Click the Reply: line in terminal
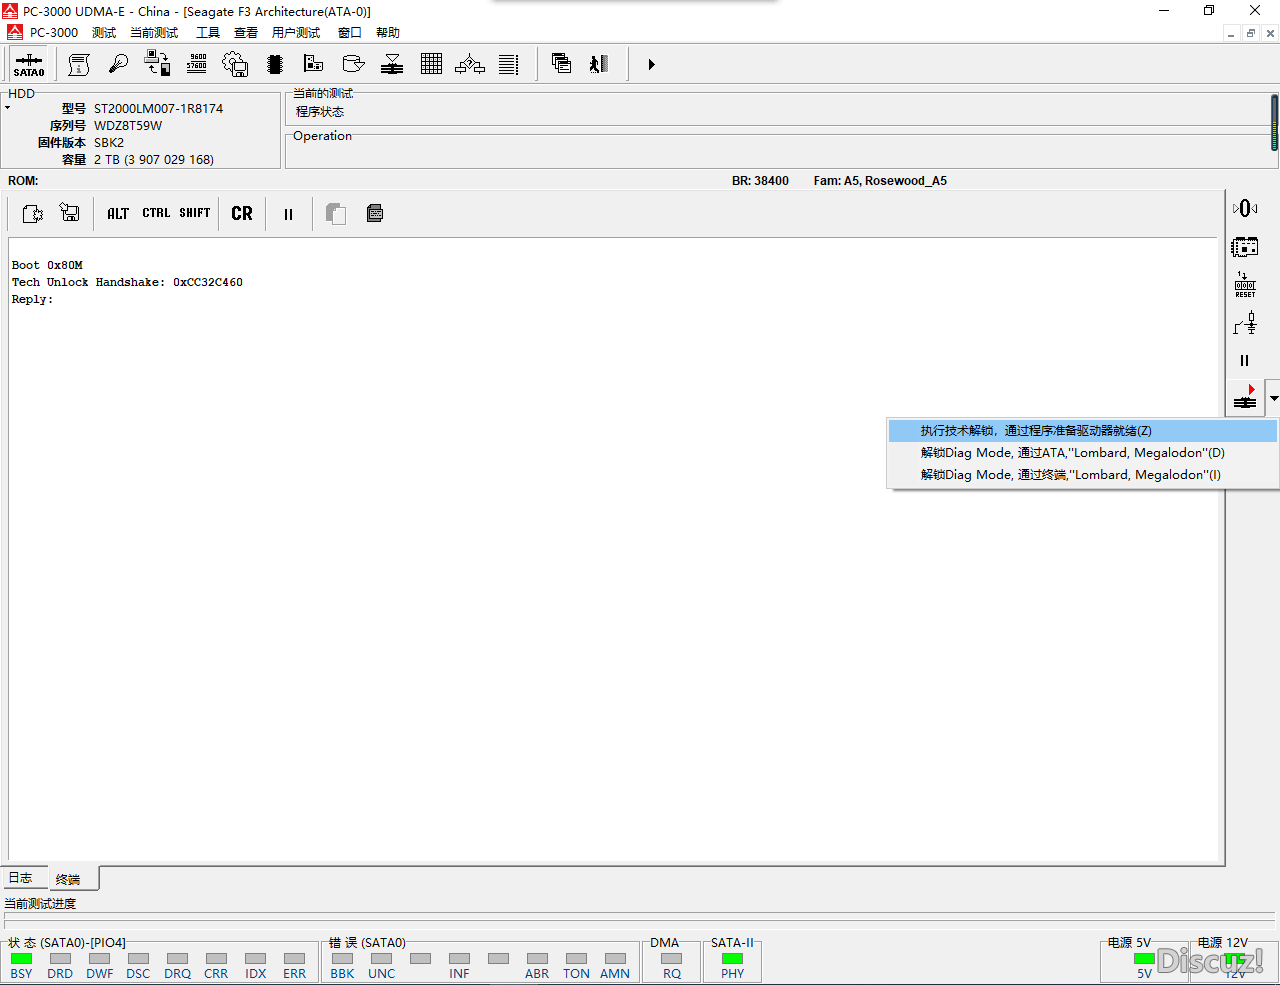Screen dimensions: 1280x985 coord(32,299)
